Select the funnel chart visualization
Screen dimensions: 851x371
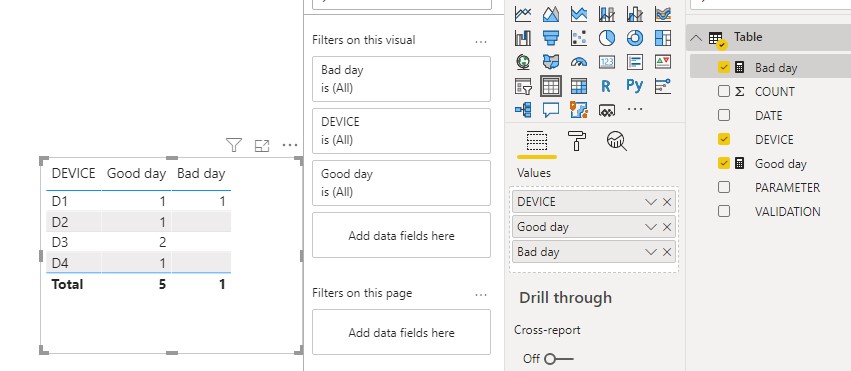tap(551, 37)
